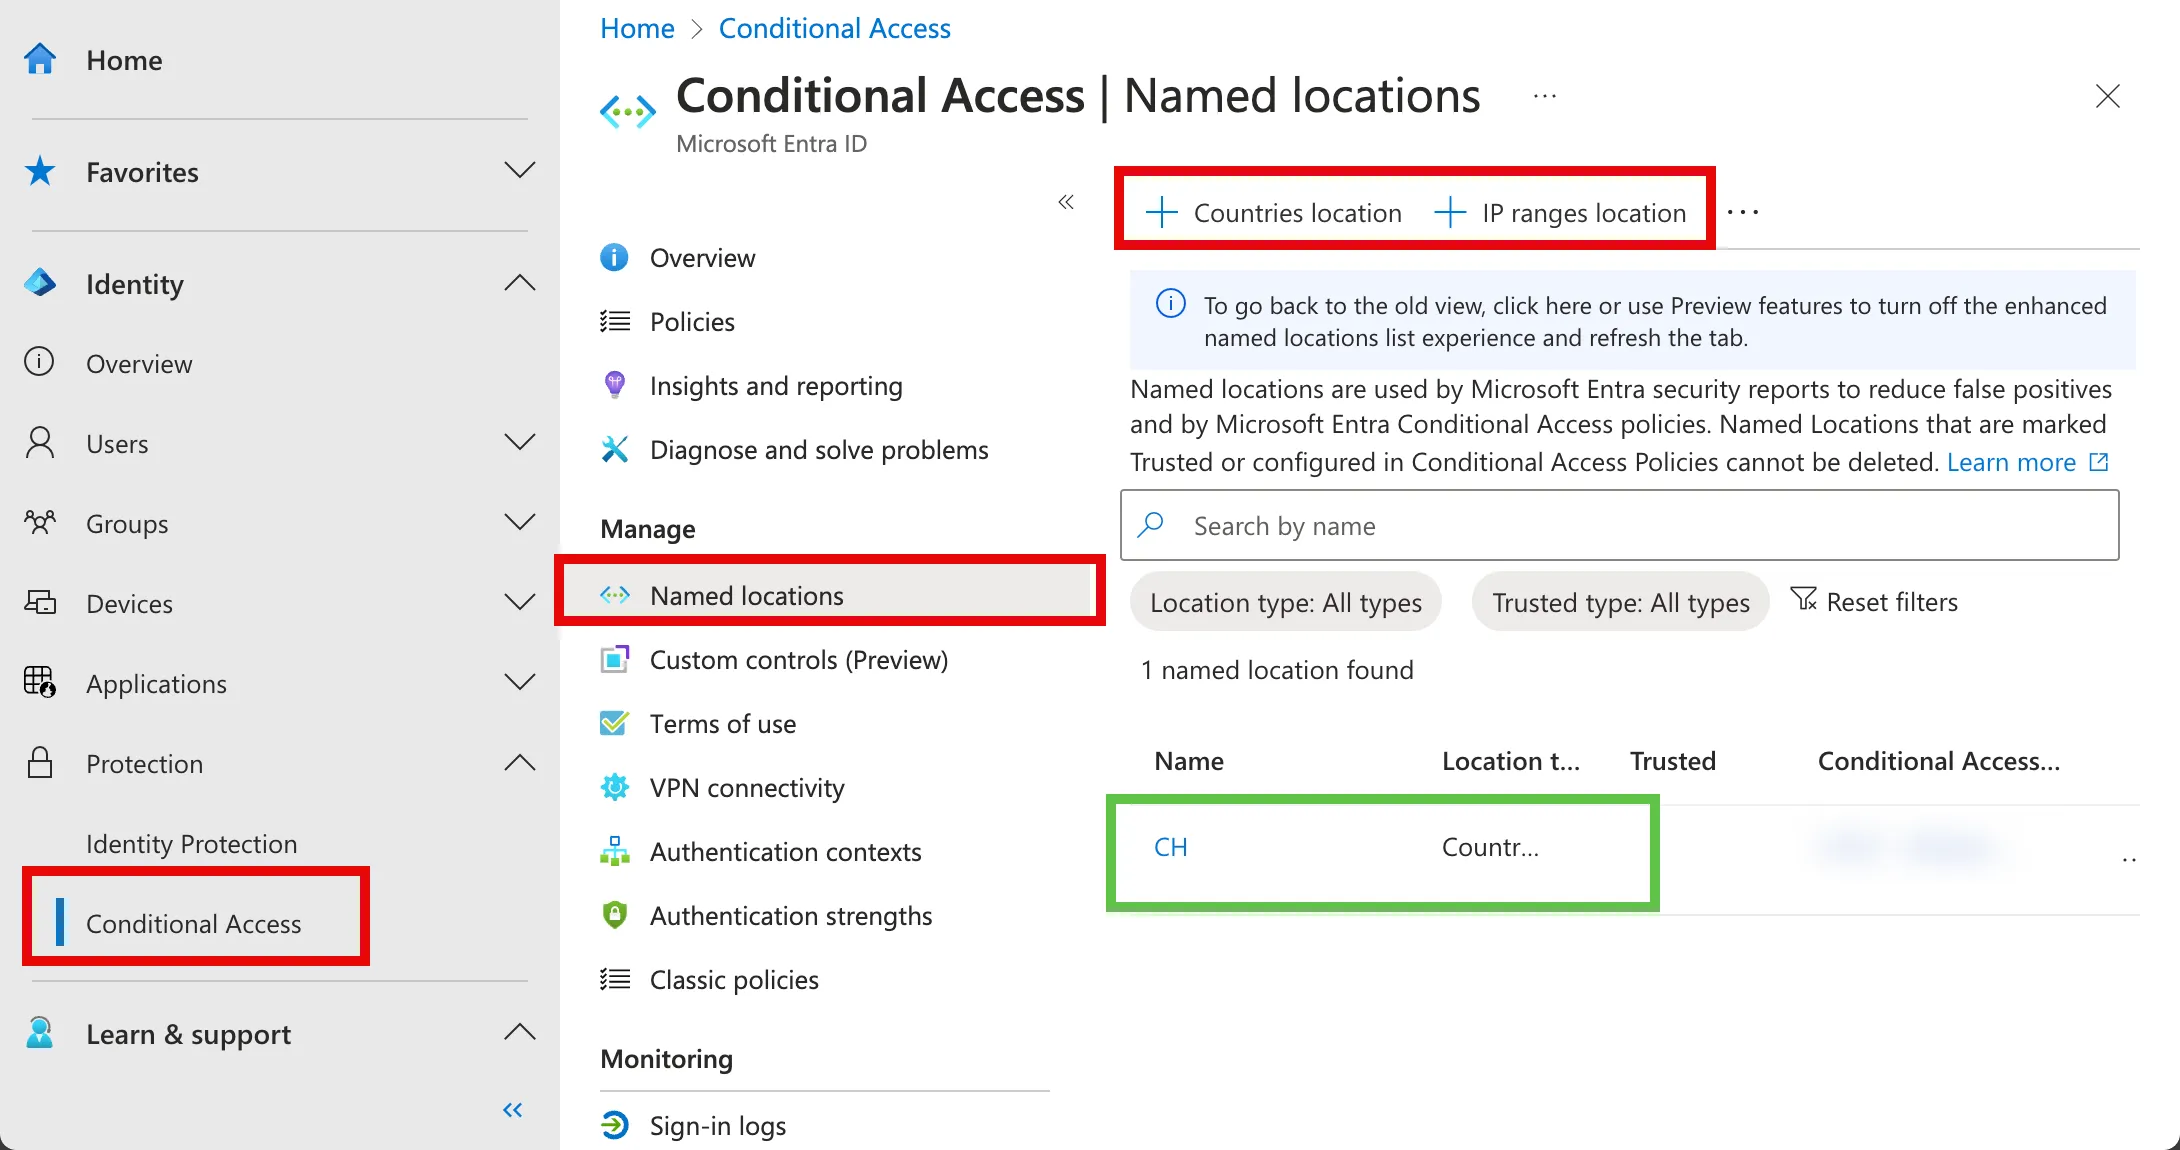This screenshot has width=2180, height=1150.
Task: Click the Users person icon
Action: tap(40, 442)
